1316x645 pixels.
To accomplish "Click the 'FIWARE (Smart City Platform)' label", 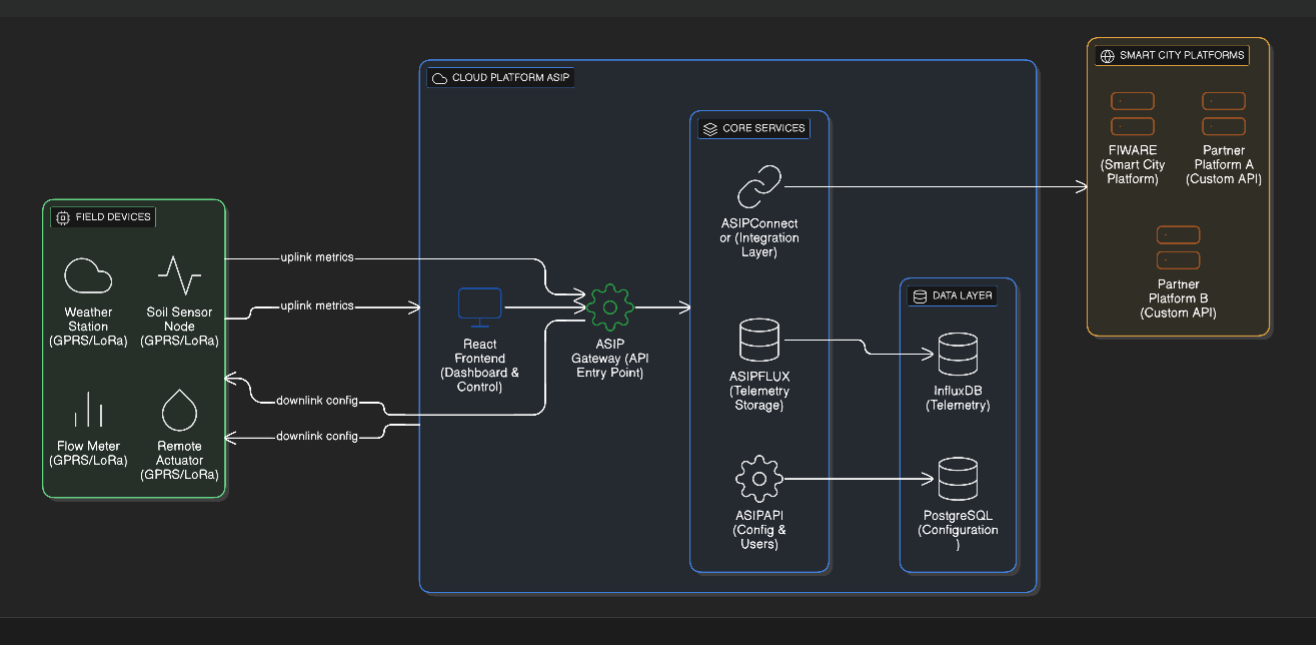I will pos(1133,165).
